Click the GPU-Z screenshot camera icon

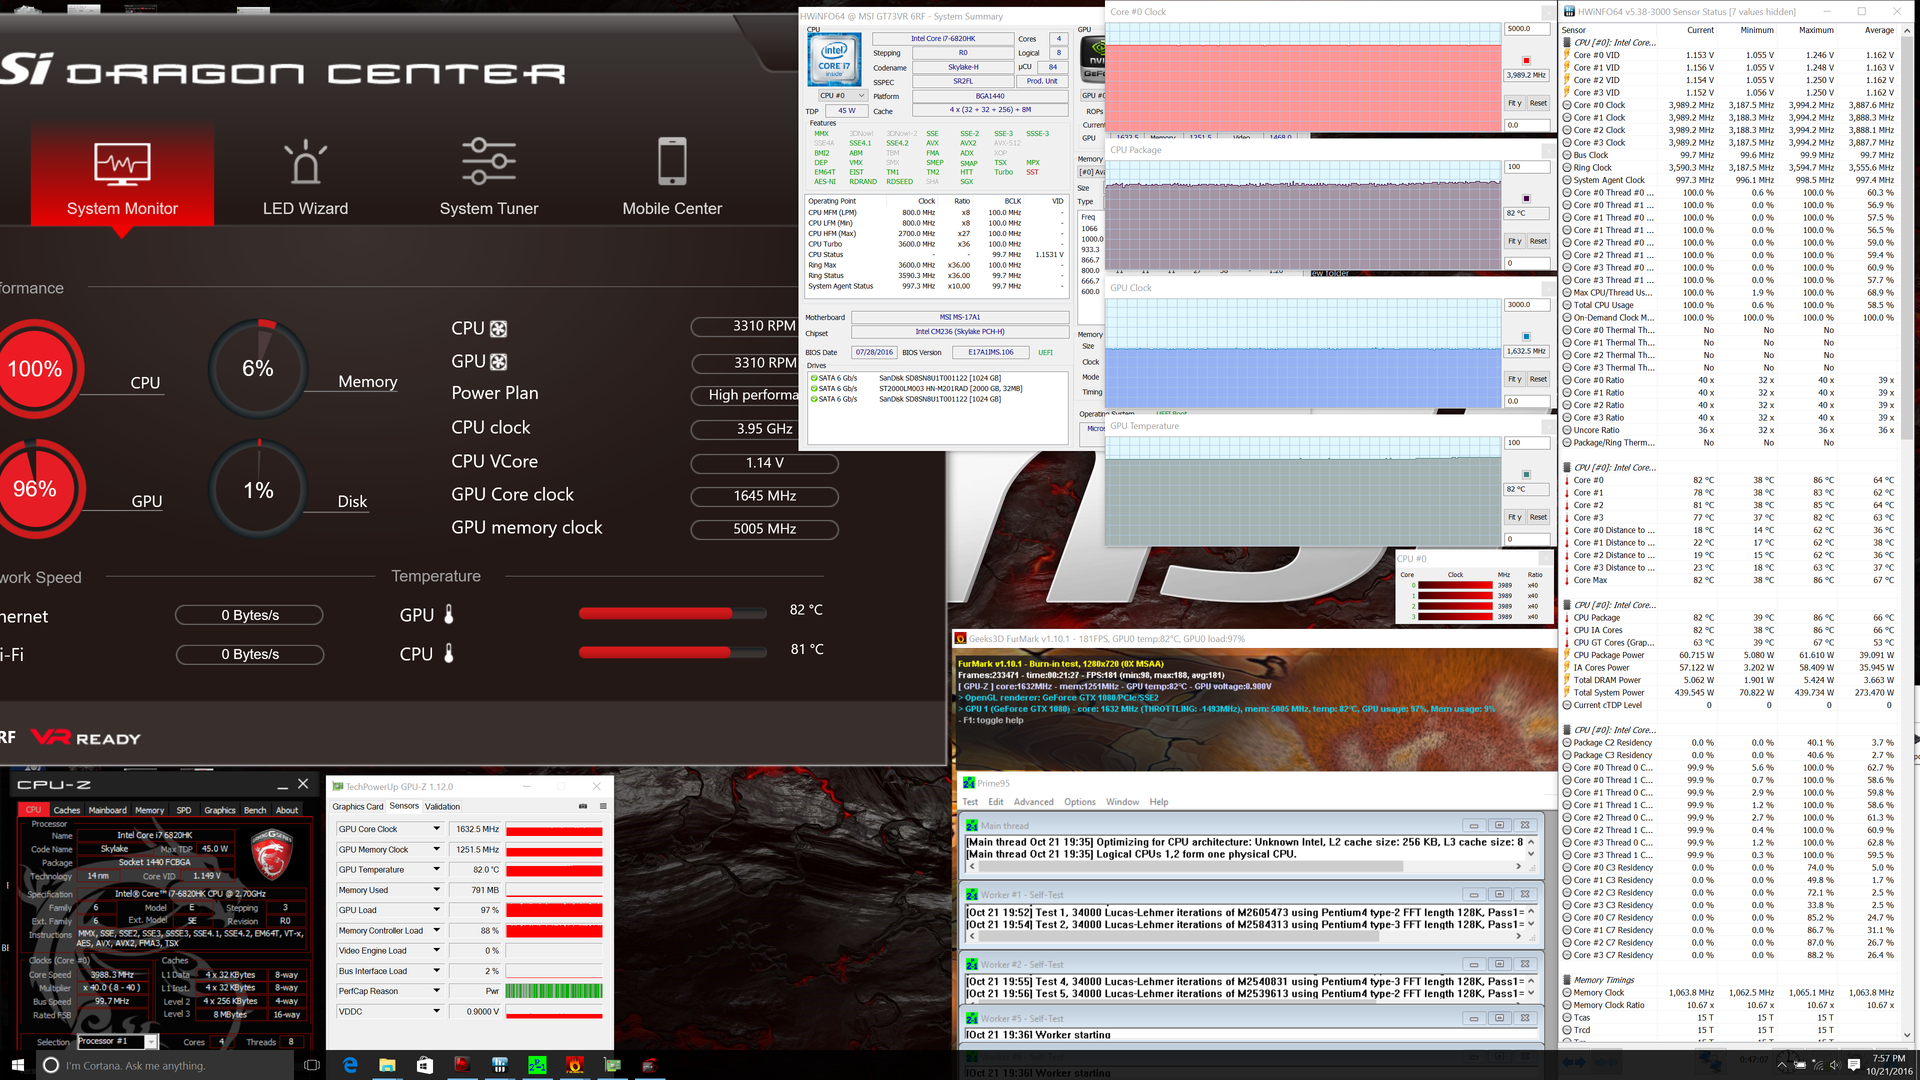coord(583,806)
